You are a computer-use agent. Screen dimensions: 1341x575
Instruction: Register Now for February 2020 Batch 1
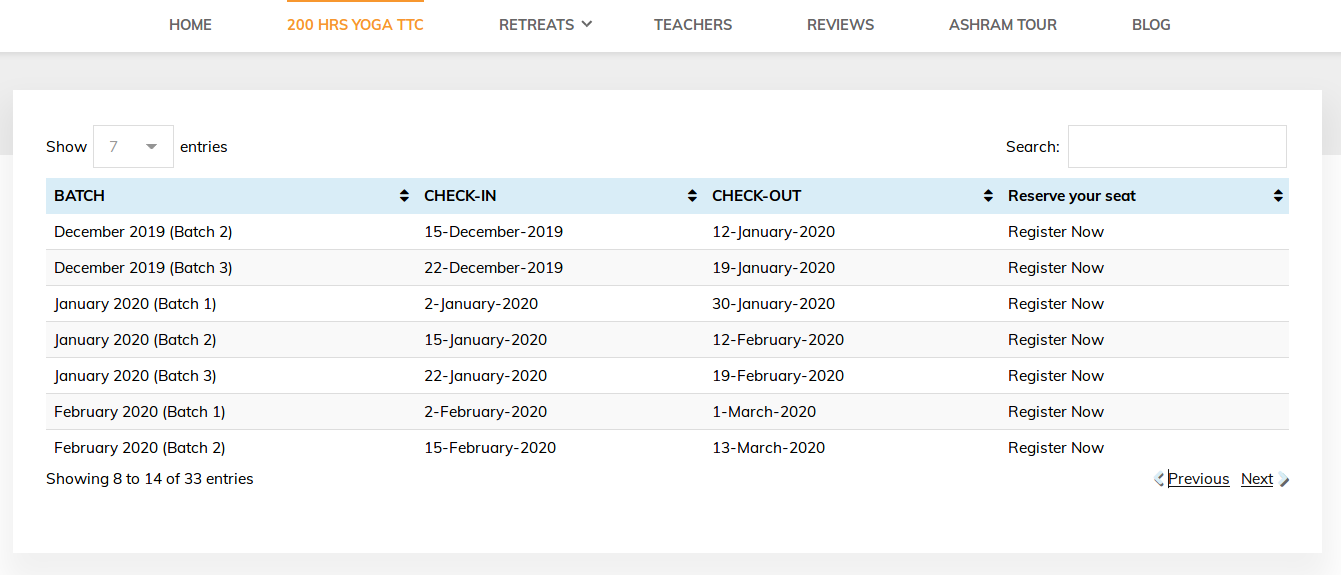1056,412
